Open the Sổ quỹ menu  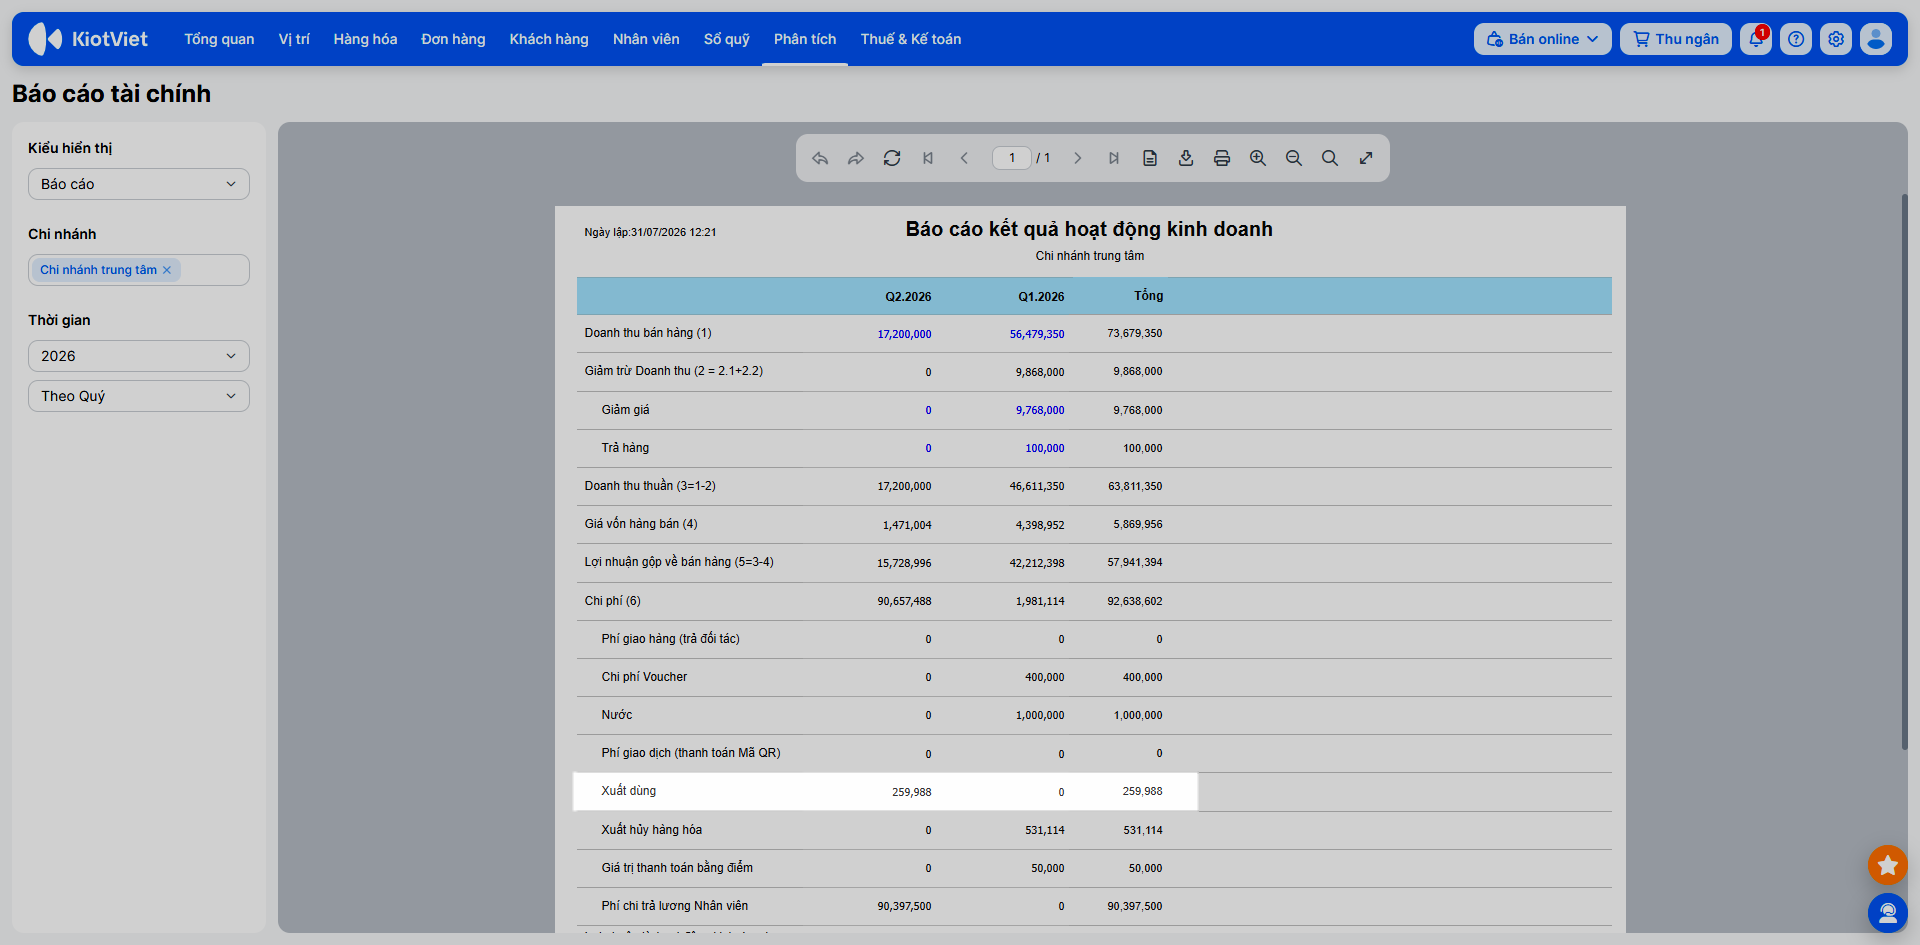coord(727,39)
